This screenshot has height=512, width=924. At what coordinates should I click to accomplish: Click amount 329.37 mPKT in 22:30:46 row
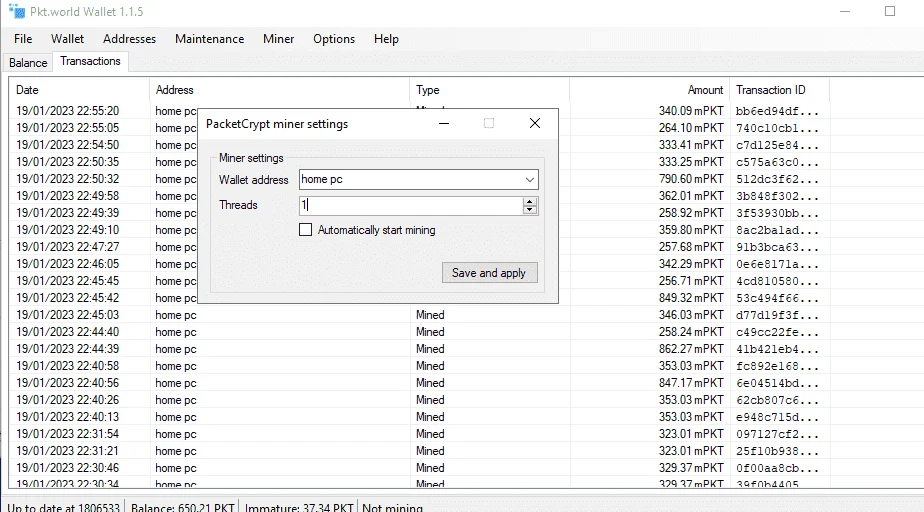[691, 468]
